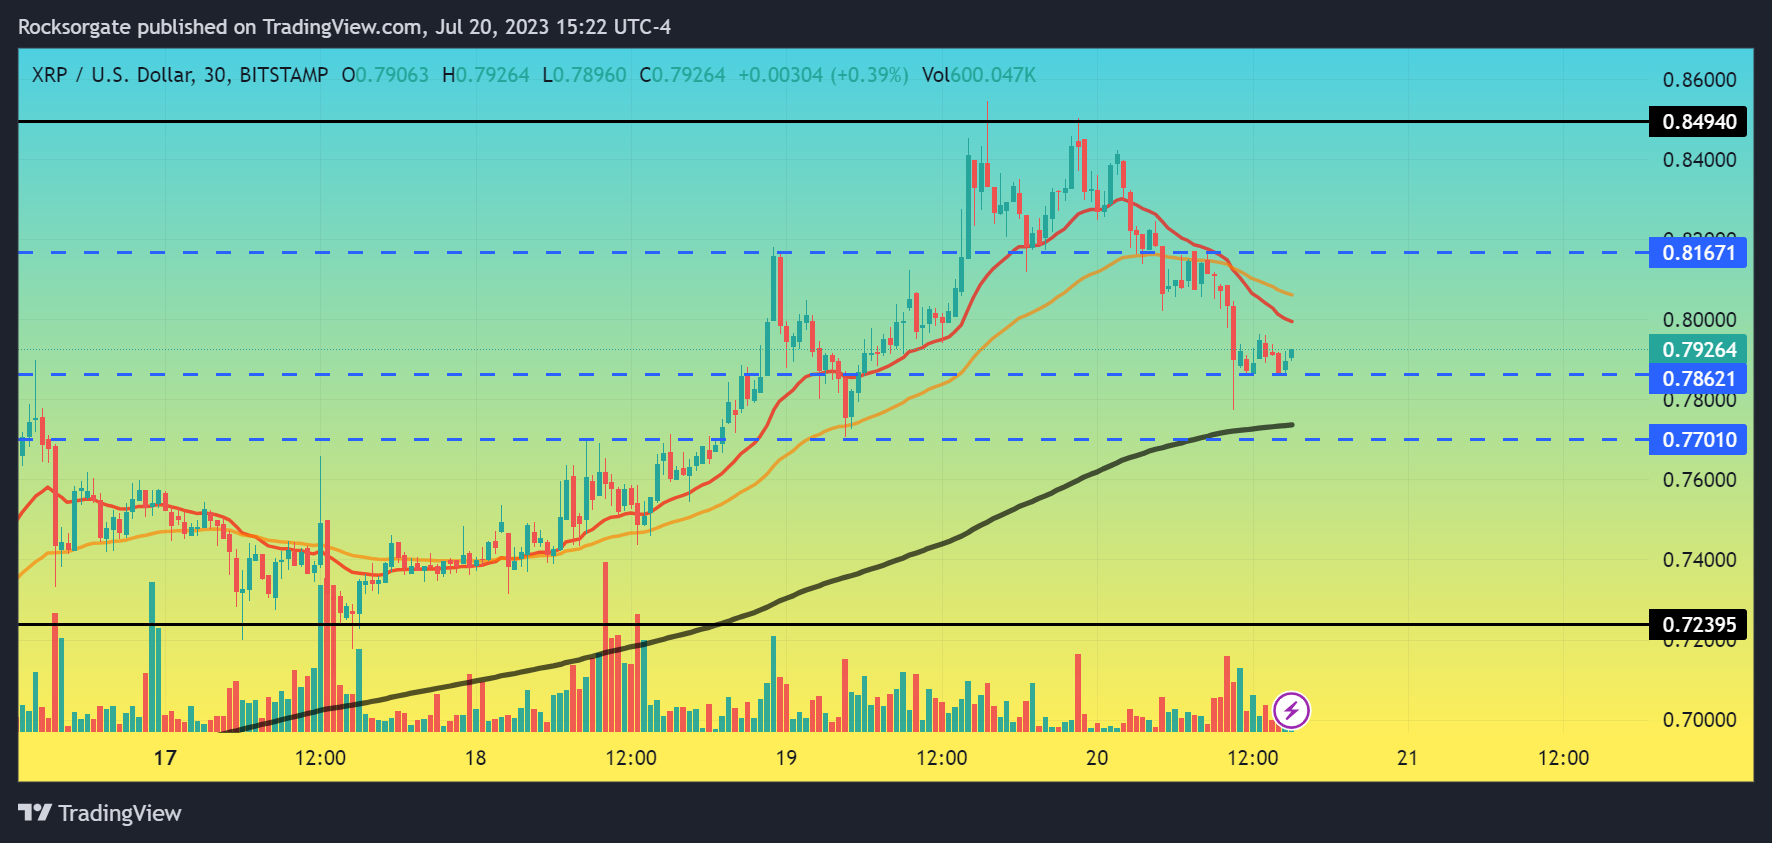
Task: Click the high value H0.79264
Action: point(486,75)
